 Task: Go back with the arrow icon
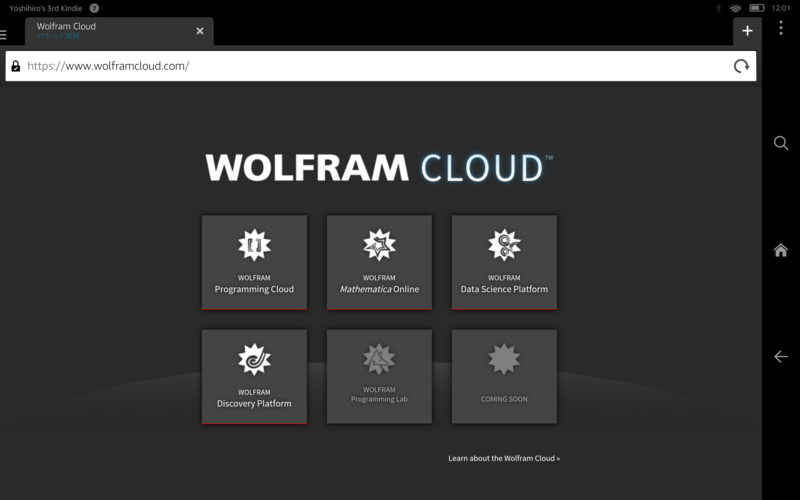coord(781,356)
